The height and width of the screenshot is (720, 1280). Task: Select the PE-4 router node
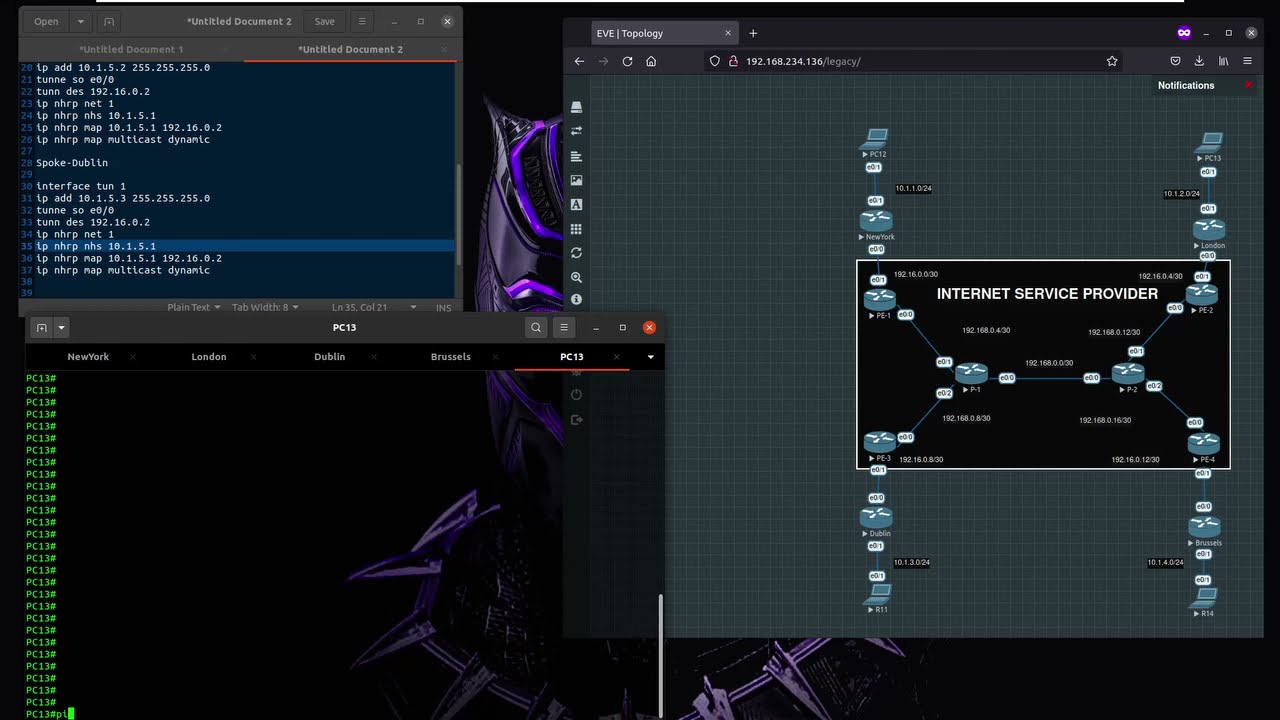(x=1204, y=442)
